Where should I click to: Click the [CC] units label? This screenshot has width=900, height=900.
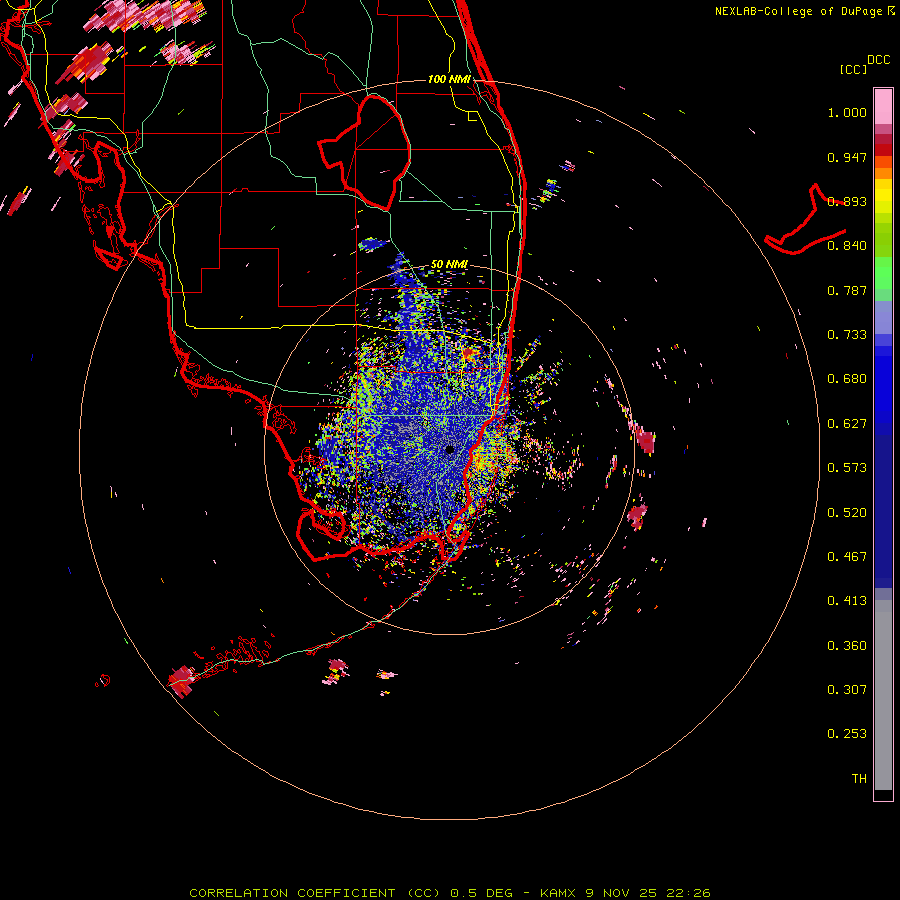pyautogui.click(x=854, y=69)
